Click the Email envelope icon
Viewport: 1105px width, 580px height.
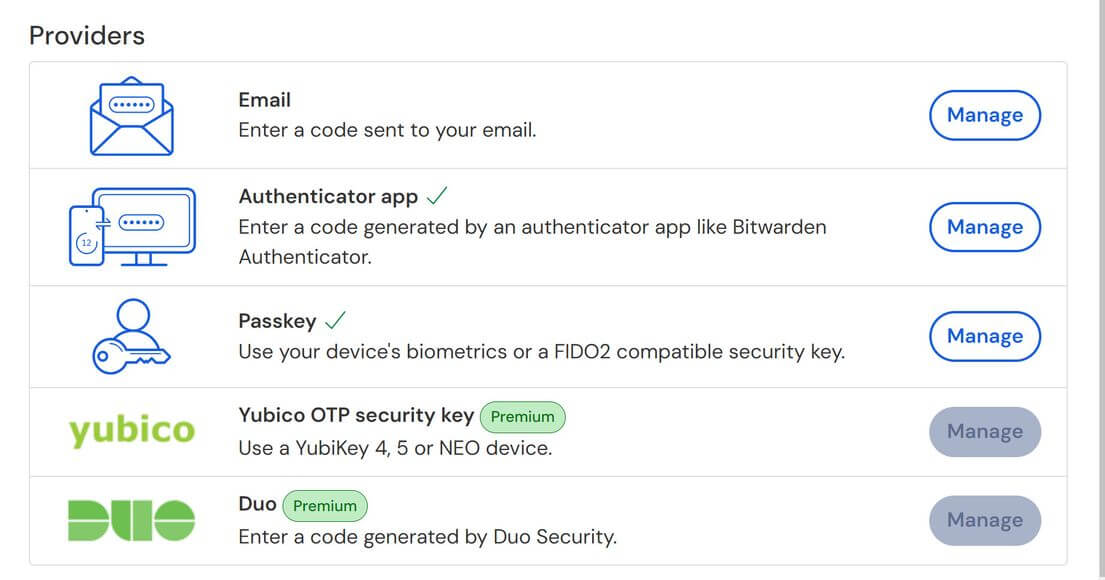pyautogui.click(x=132, y=116)
